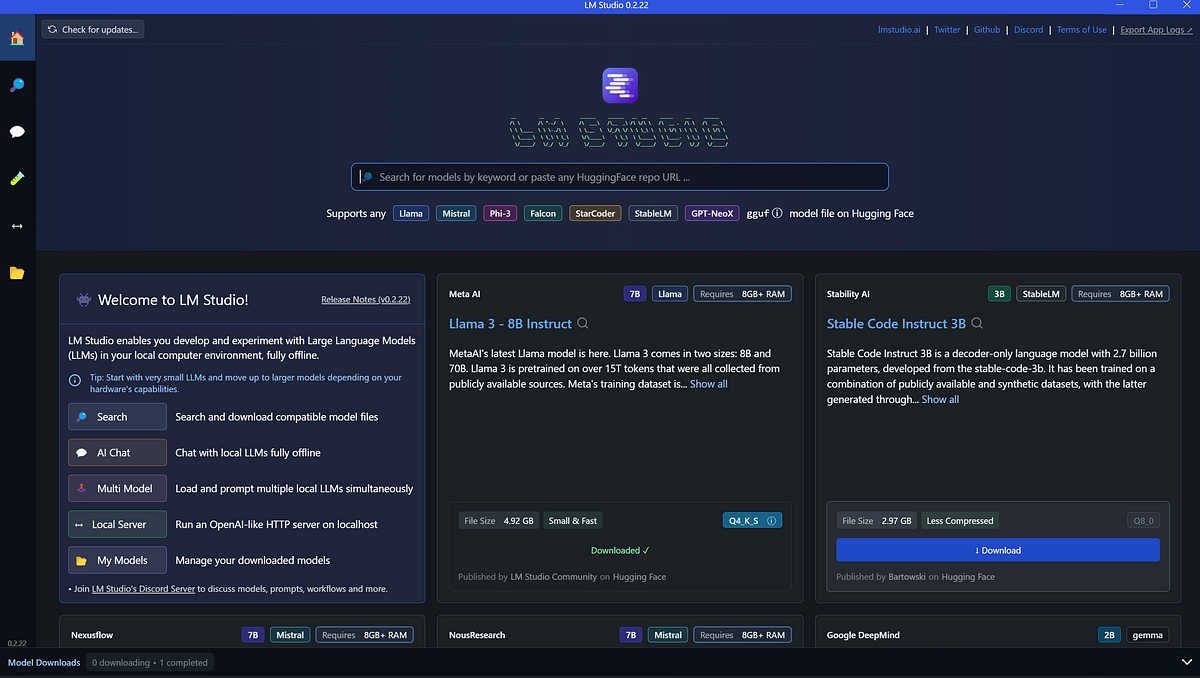Click 2B badge on Google DeepMind card

coord(1109,635)
